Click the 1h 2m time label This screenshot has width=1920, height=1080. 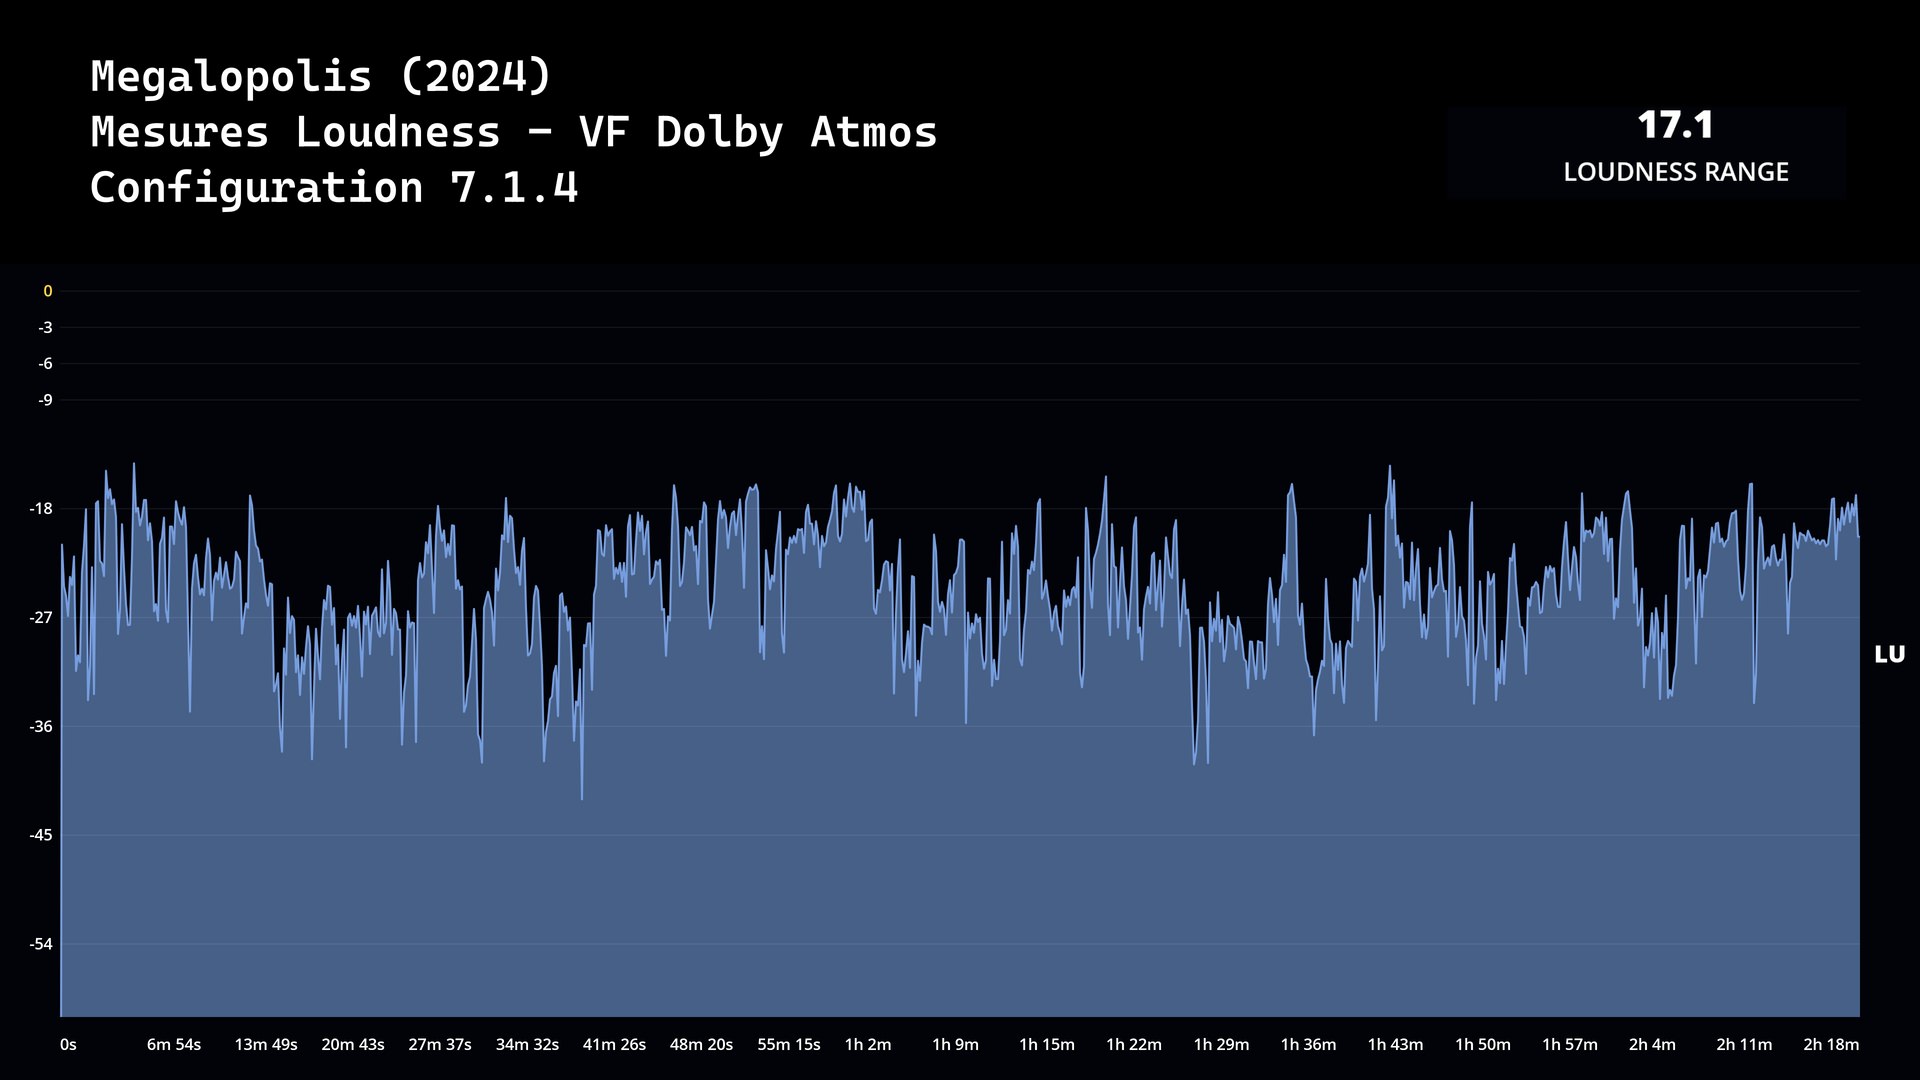tap(868, 1044)
